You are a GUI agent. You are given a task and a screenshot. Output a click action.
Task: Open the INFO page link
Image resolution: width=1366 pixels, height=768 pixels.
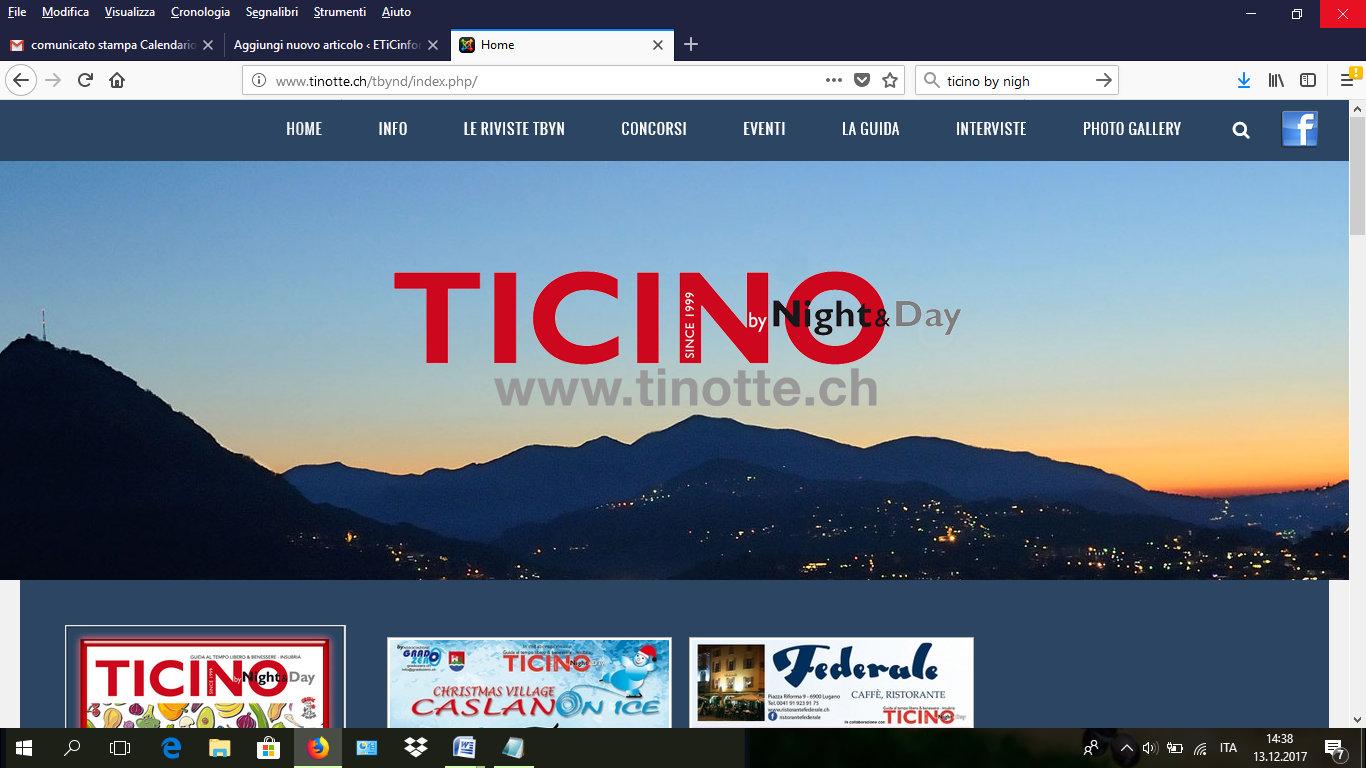pos(393,129)
